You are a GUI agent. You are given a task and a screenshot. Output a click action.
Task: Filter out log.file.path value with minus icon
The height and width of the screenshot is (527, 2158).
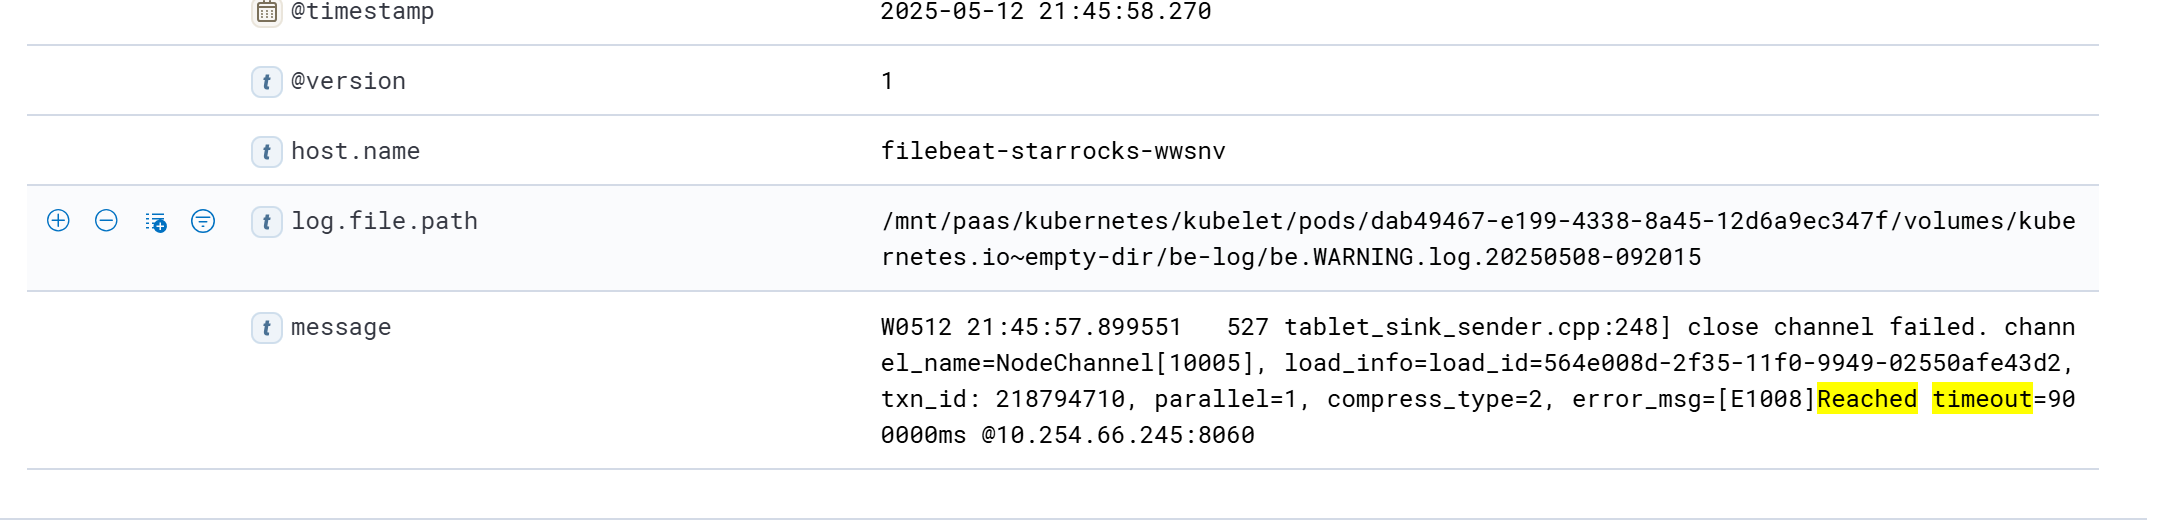(106, 221)
